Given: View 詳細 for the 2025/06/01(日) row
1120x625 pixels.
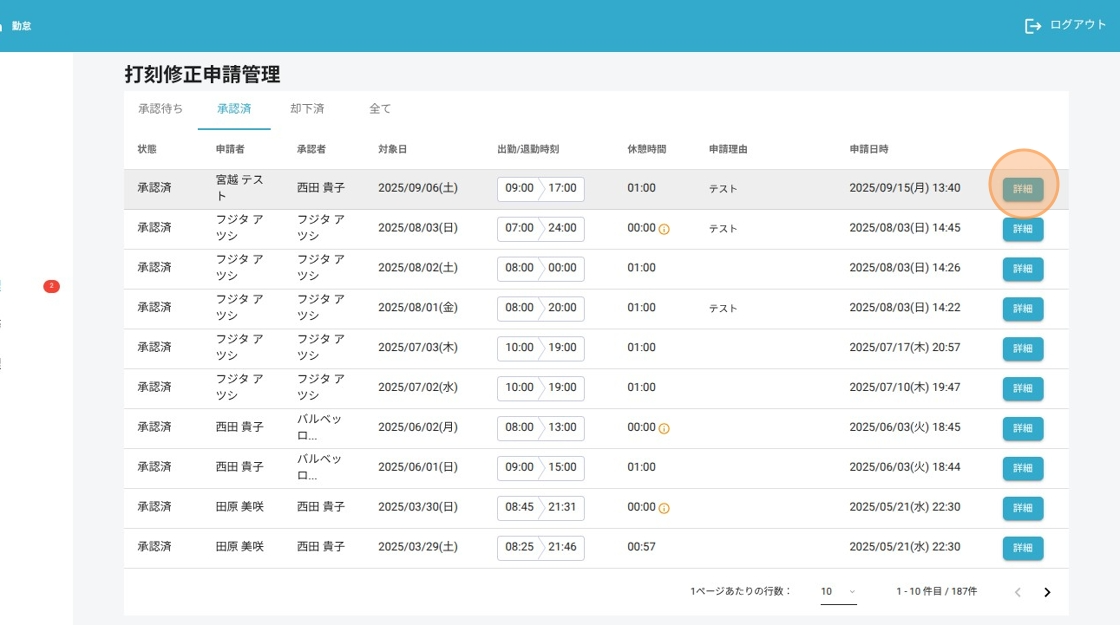Looking at the screenshot, I should coord(1023,468).
